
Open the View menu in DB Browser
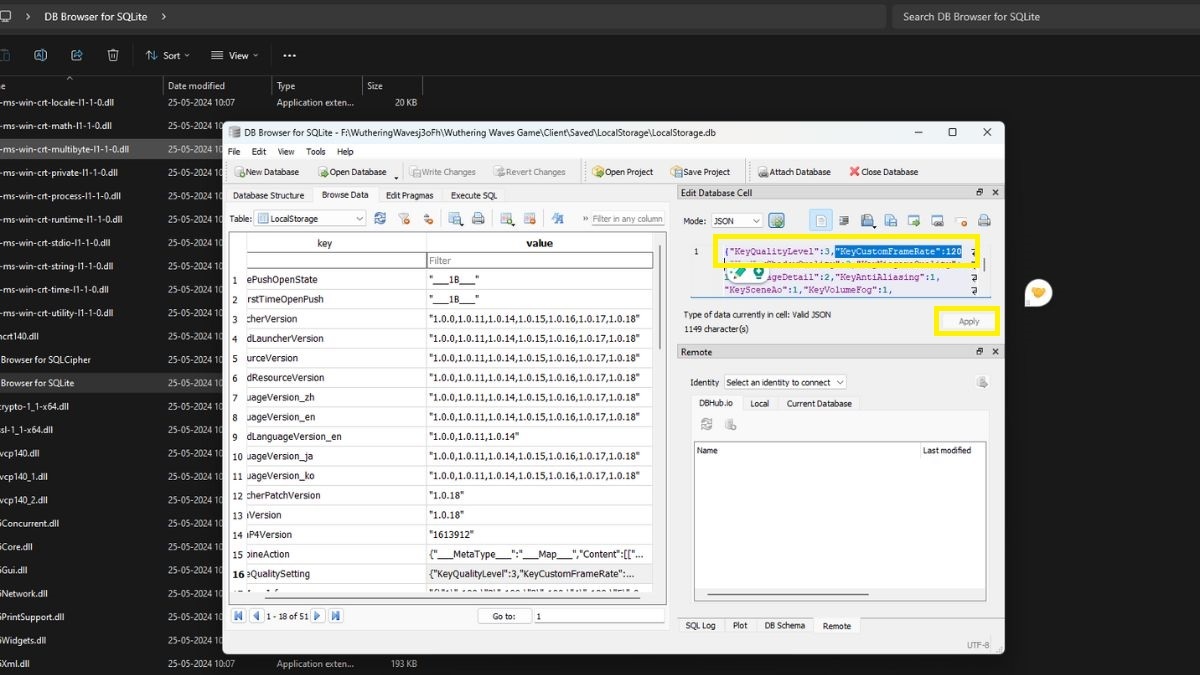click(x=286, y=152)
